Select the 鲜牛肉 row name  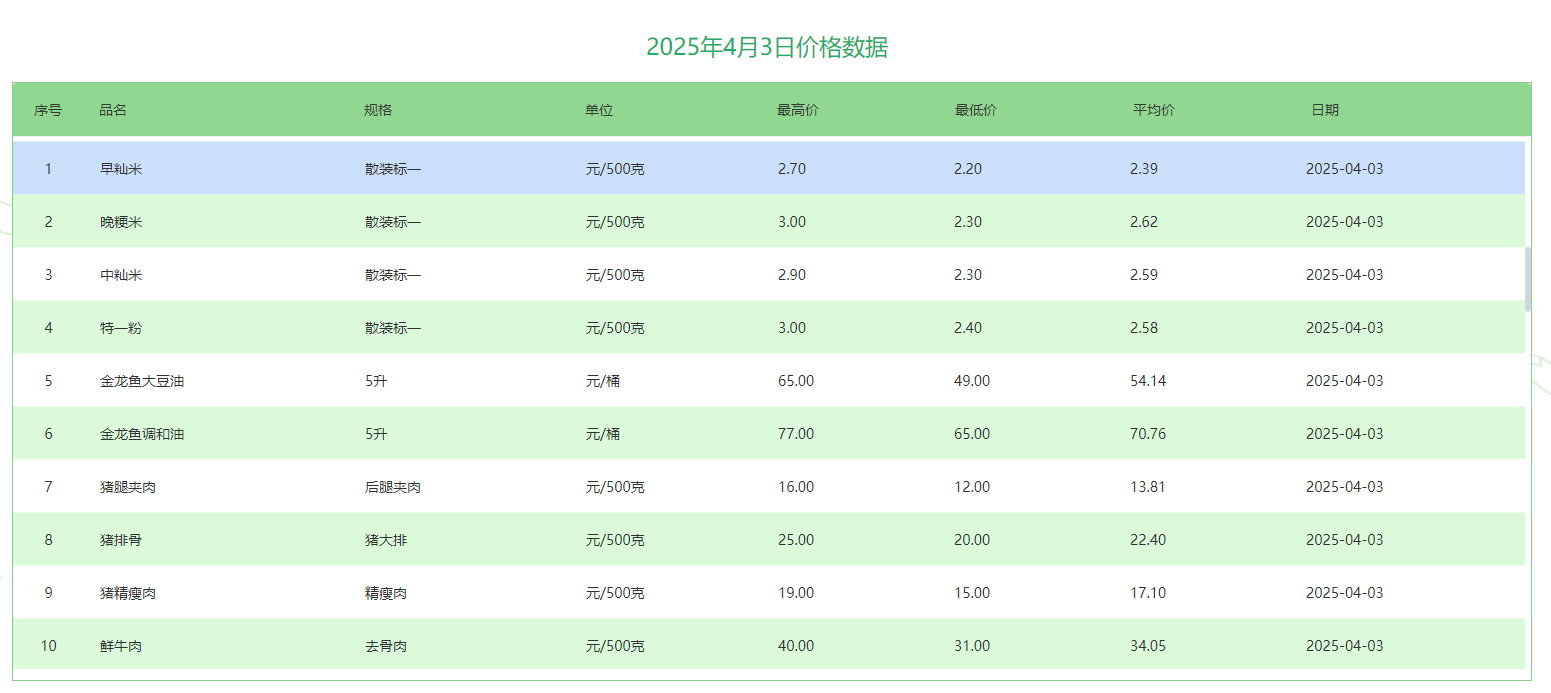click(x=121, y=646)
